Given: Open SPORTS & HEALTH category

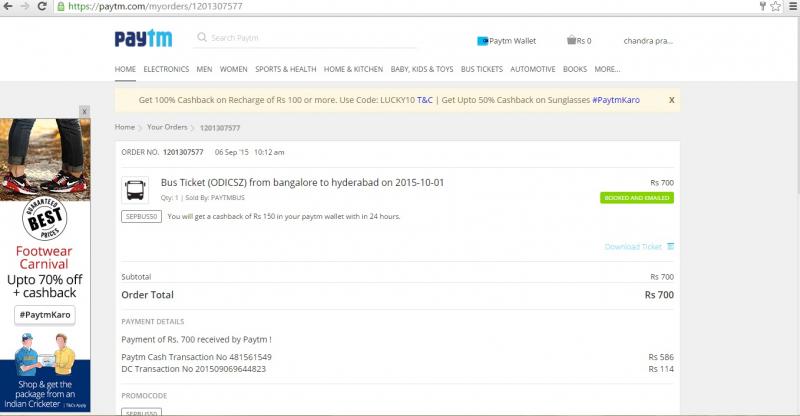Looking at the screenshot, I should [x=286, y=69].
